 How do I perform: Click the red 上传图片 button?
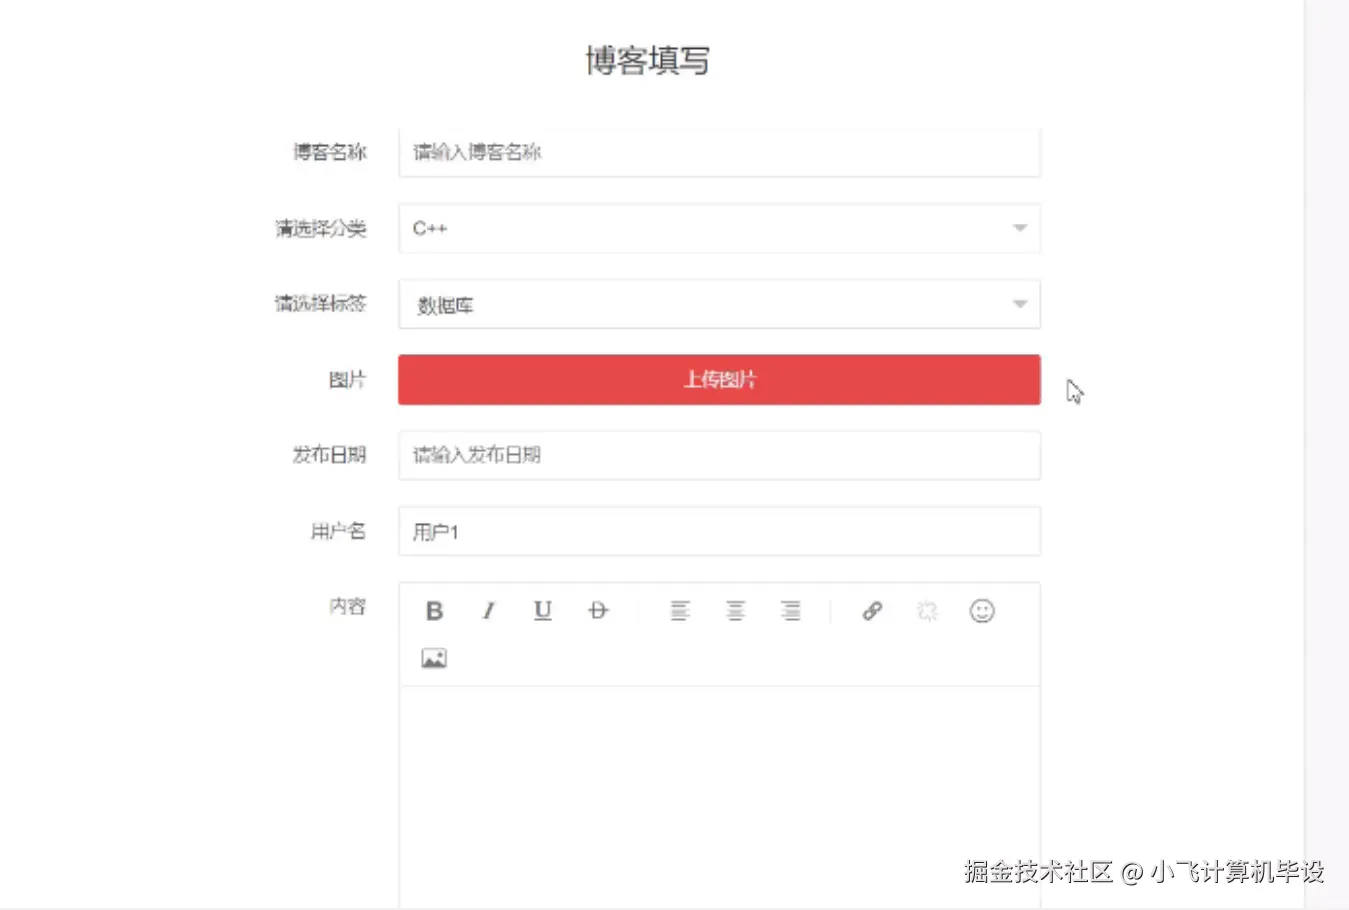click(719, 380)
